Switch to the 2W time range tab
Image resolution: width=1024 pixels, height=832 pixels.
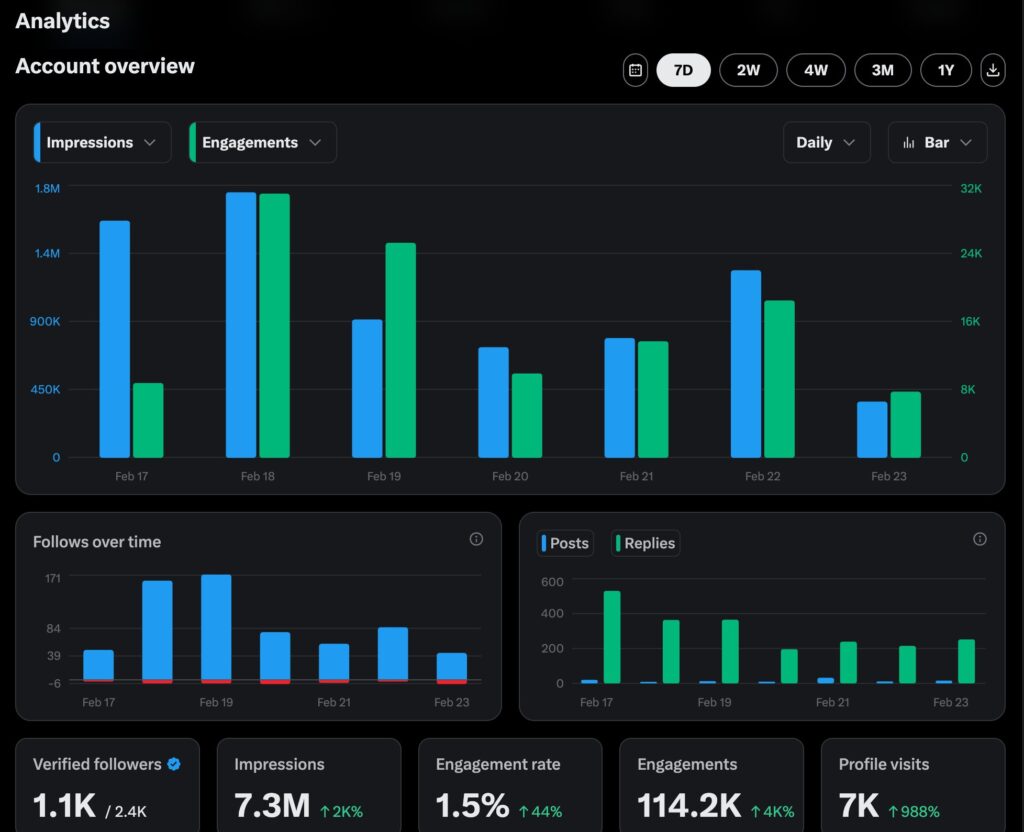coord(748,70)
